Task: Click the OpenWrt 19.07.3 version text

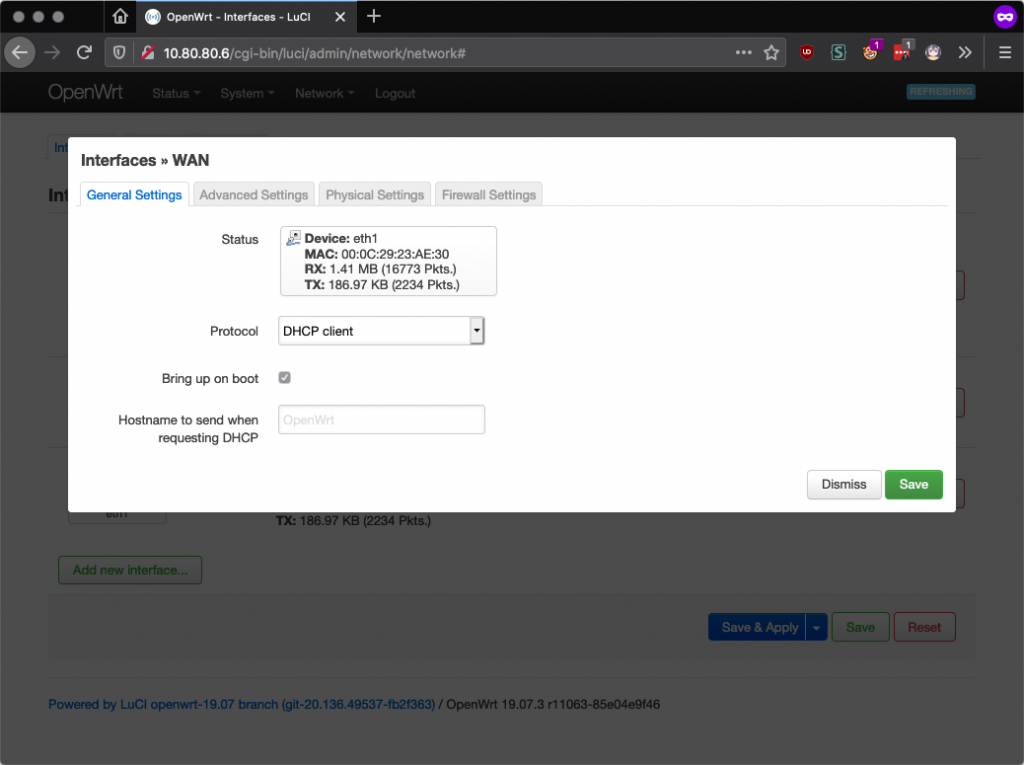Action: (552, 704)
